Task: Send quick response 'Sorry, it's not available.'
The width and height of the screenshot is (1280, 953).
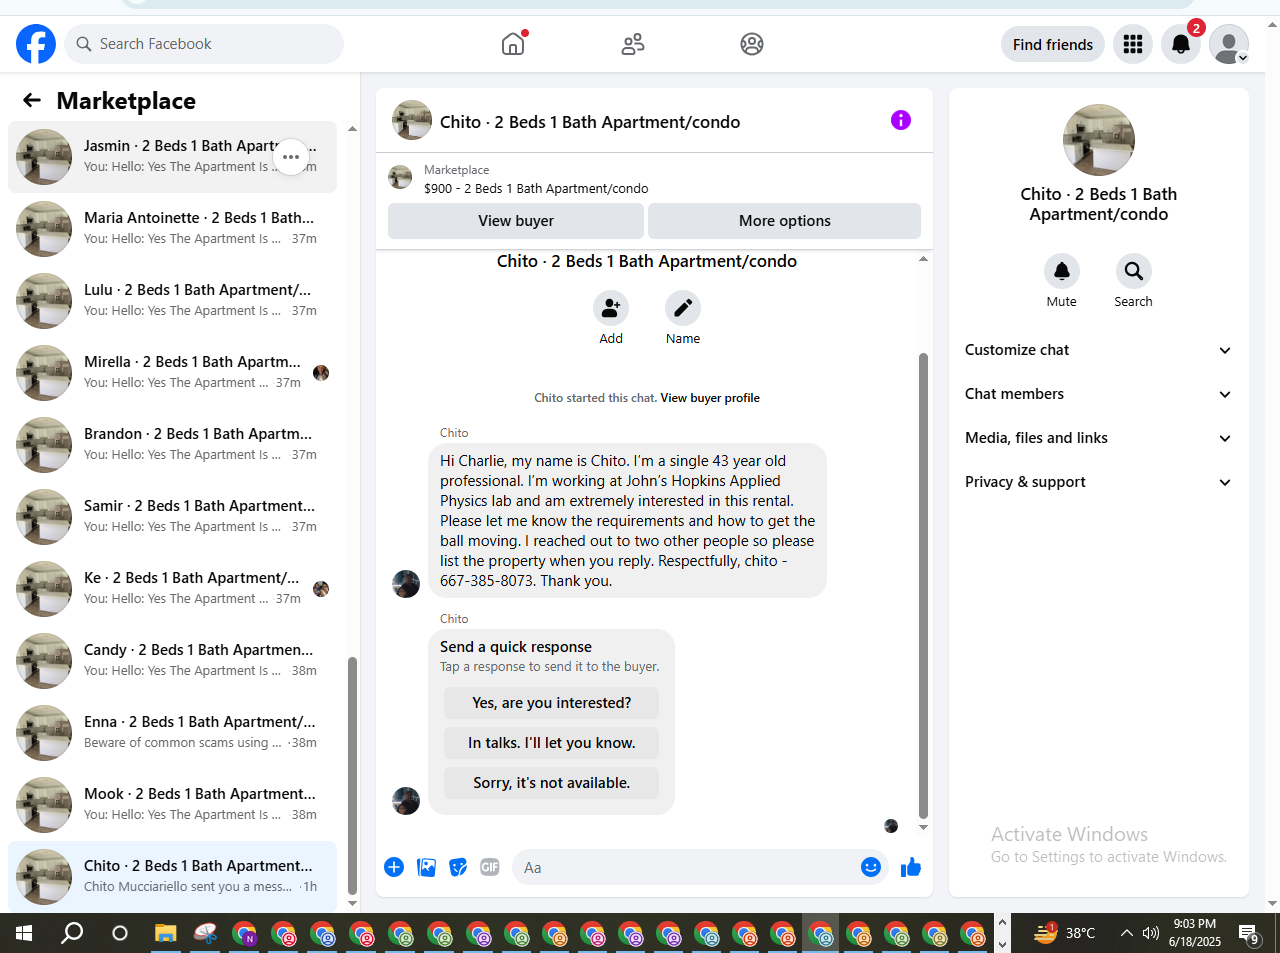Action: tap(552, 783)
